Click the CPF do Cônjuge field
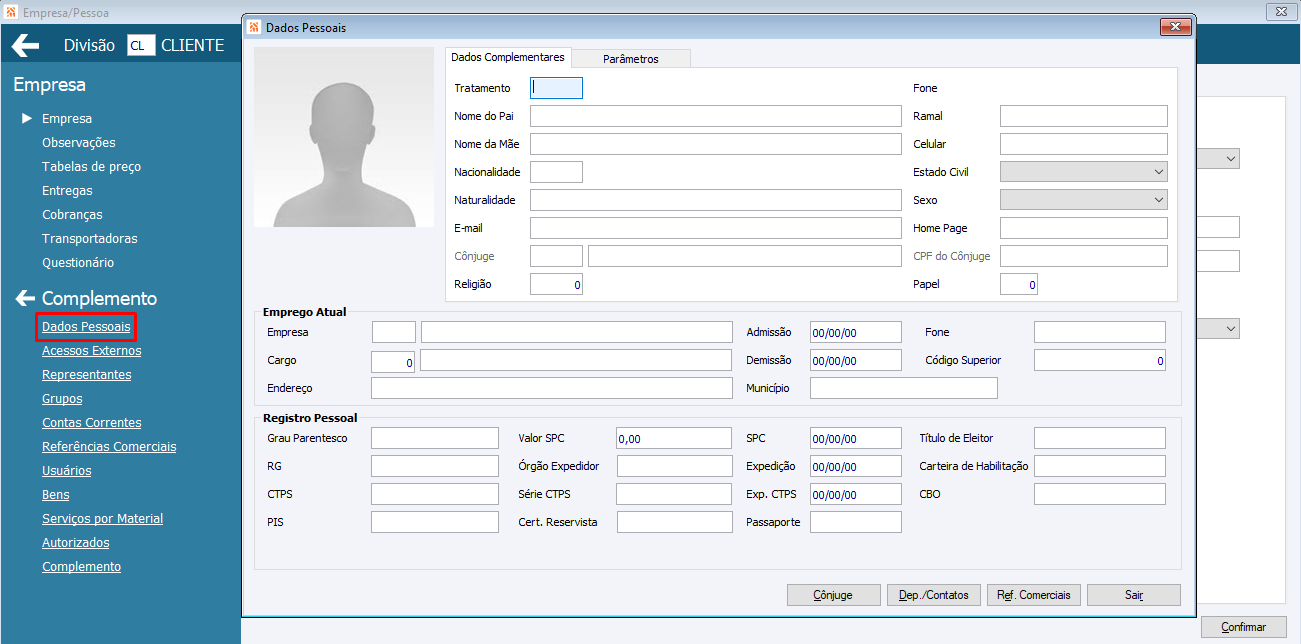Image resolution: width=1301 pixels, height=644 pixels. (x=1084, y=256)
